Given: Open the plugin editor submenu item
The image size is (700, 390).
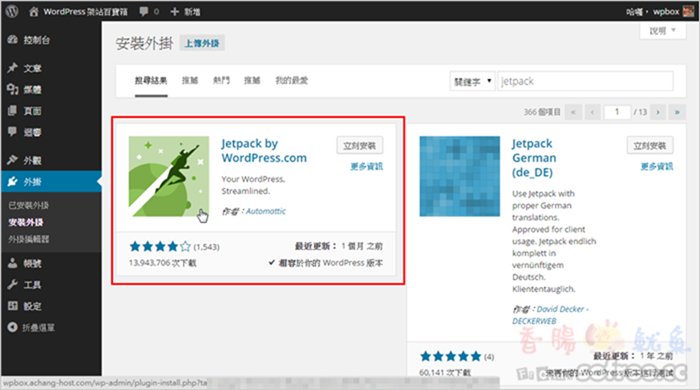Looking at the screenshot, I should coord(29,239).
